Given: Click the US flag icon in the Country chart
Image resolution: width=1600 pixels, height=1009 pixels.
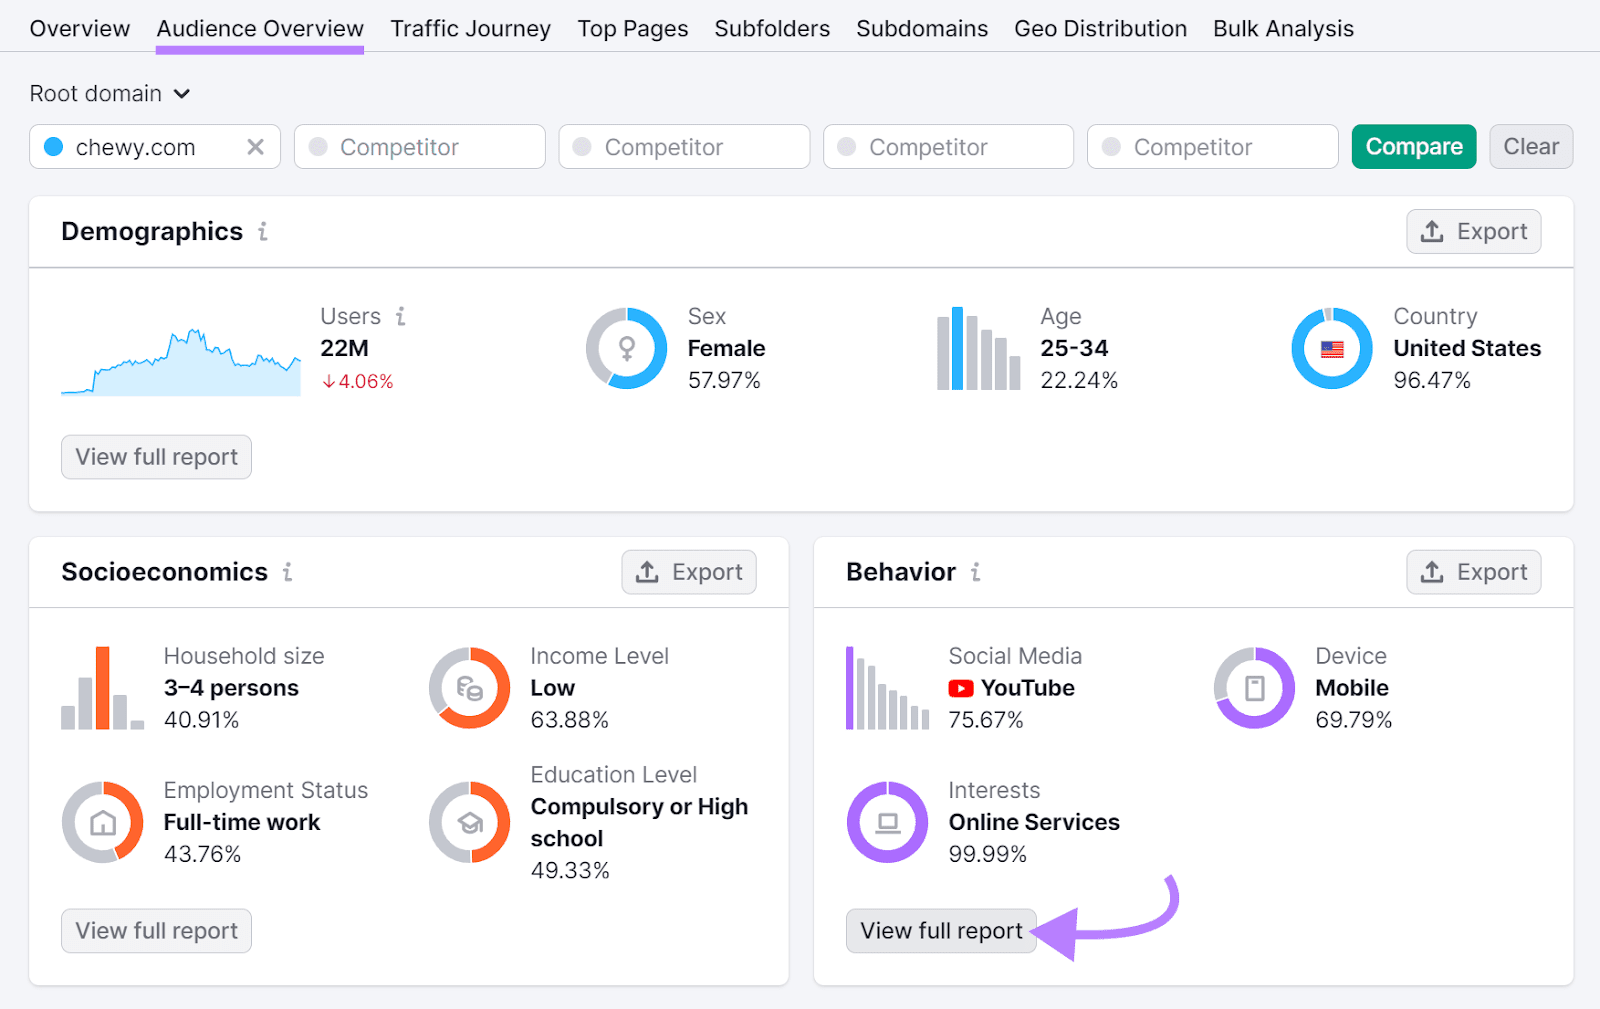Looking at the screenshot, I should coord(1332,348).
